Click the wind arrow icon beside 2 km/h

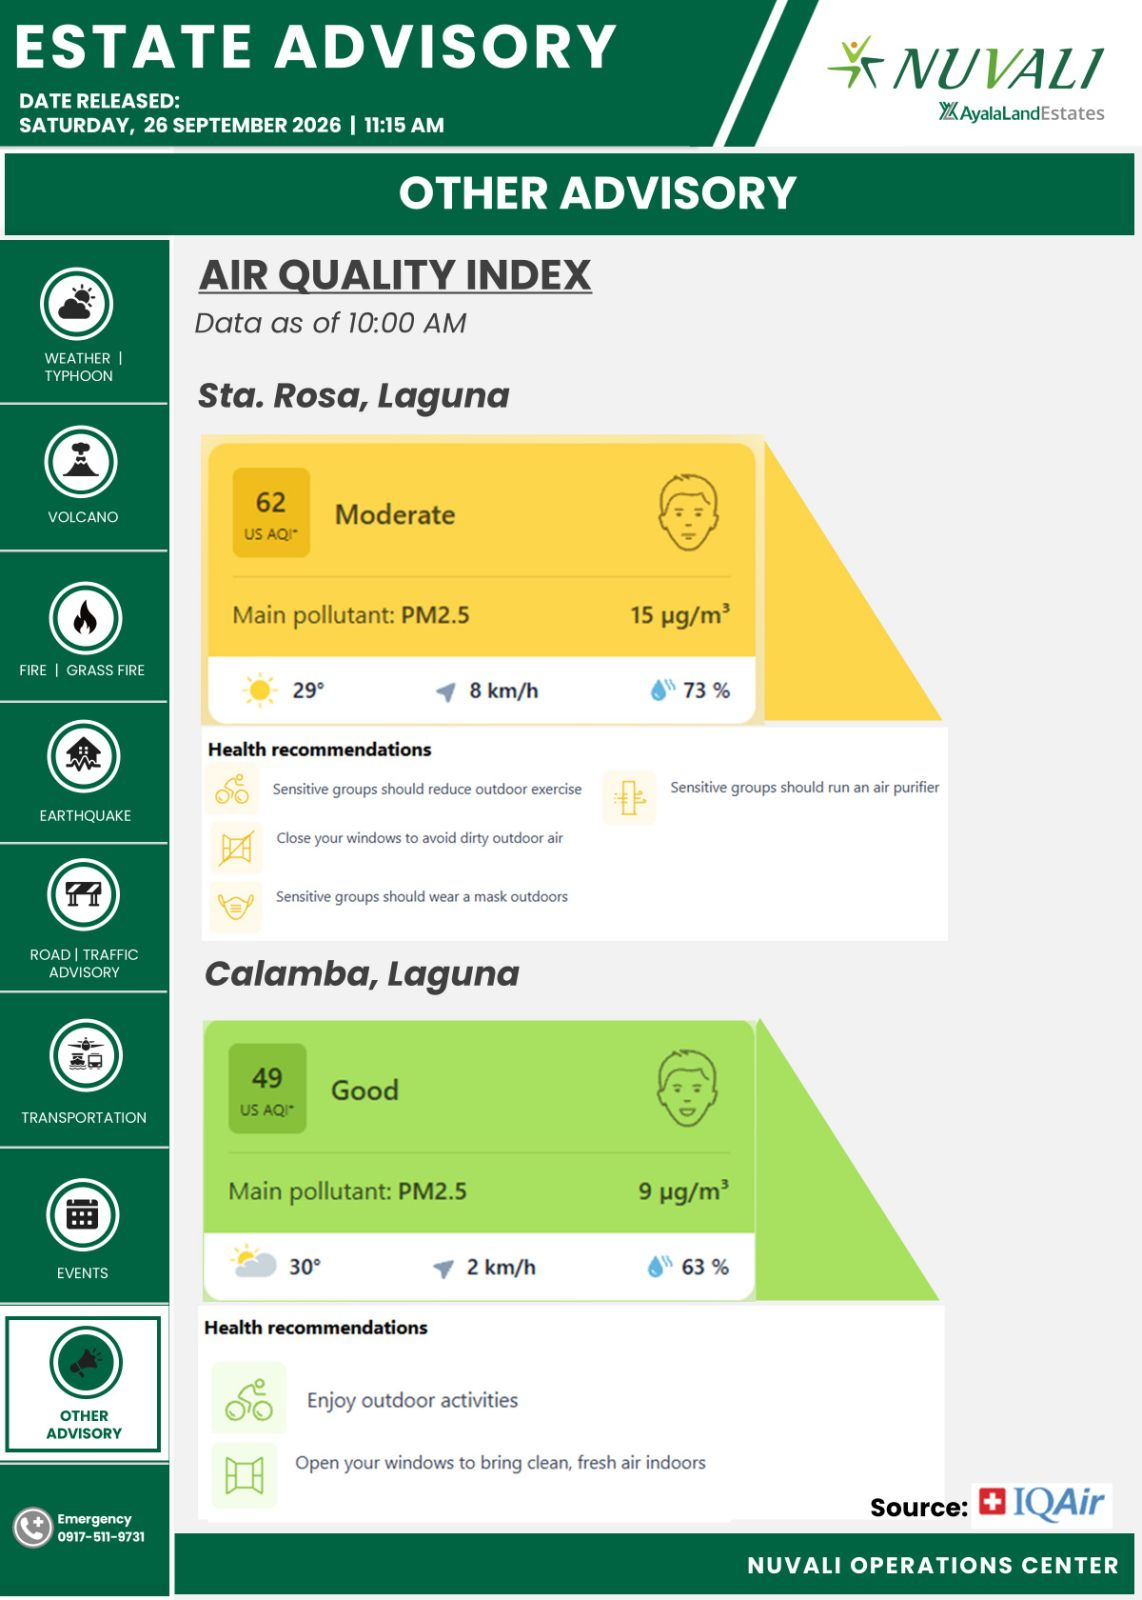(x=443, y=1268)
